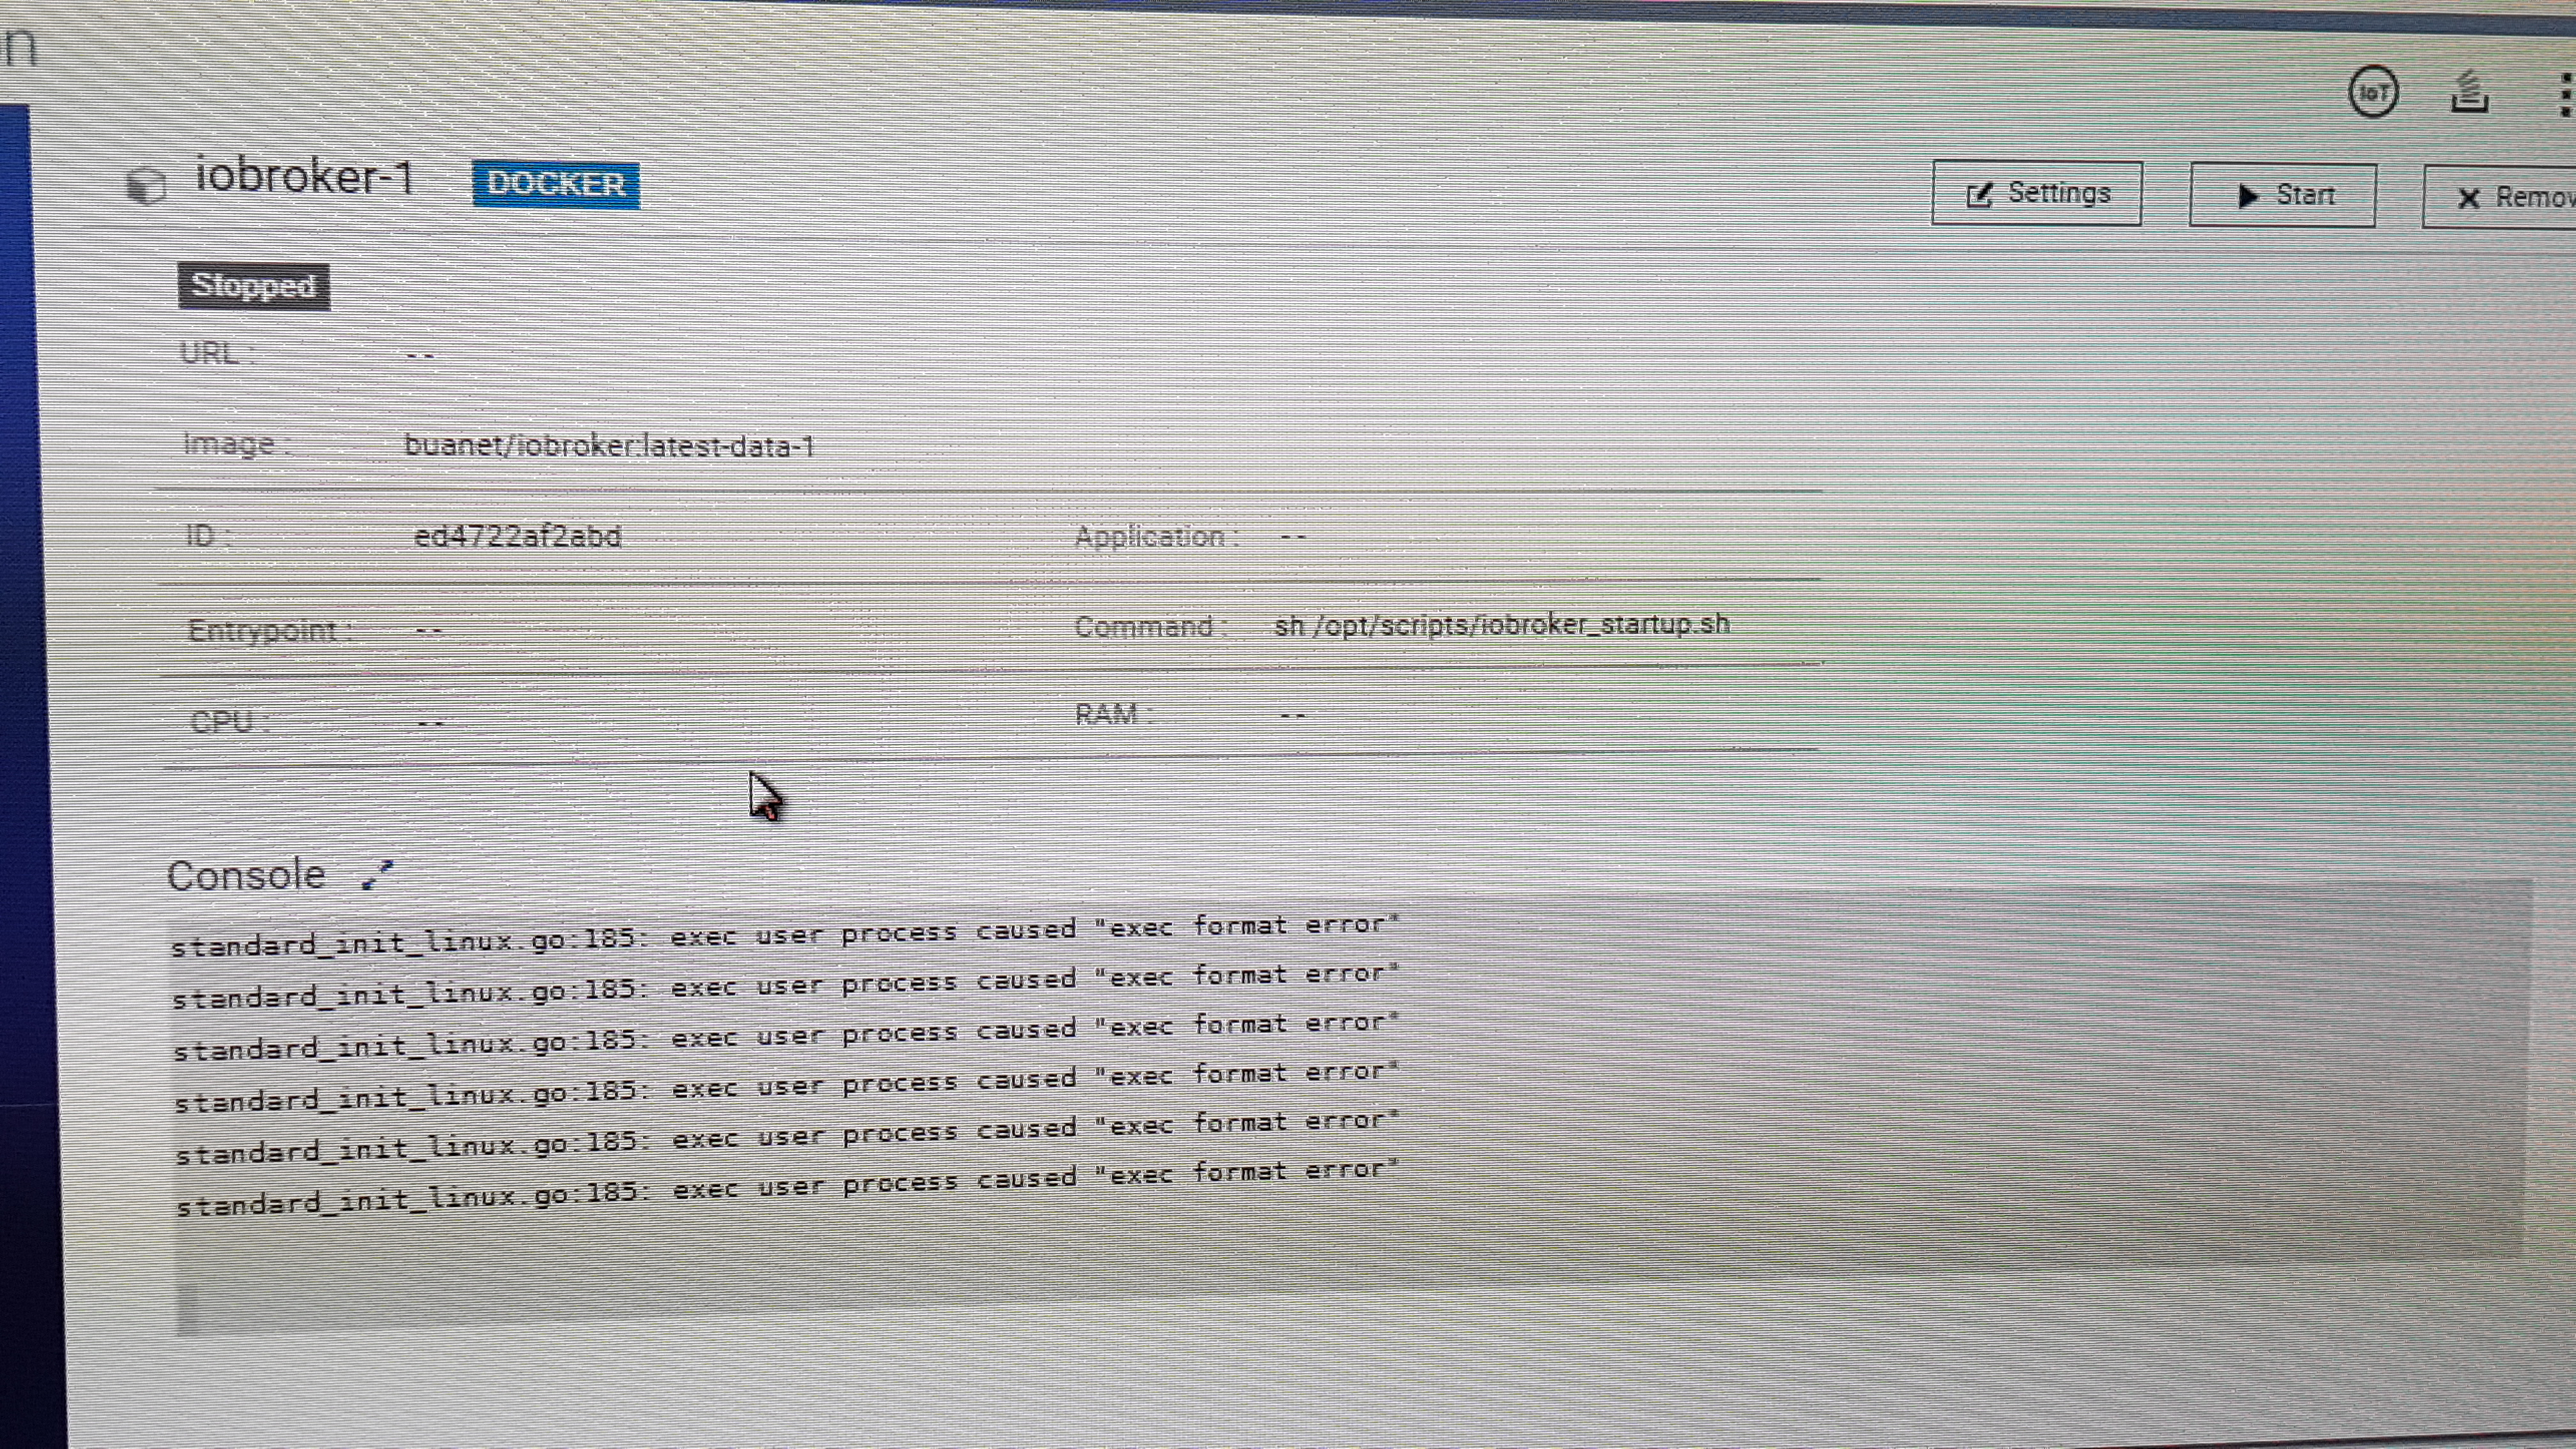Select the Application label

1157,537
